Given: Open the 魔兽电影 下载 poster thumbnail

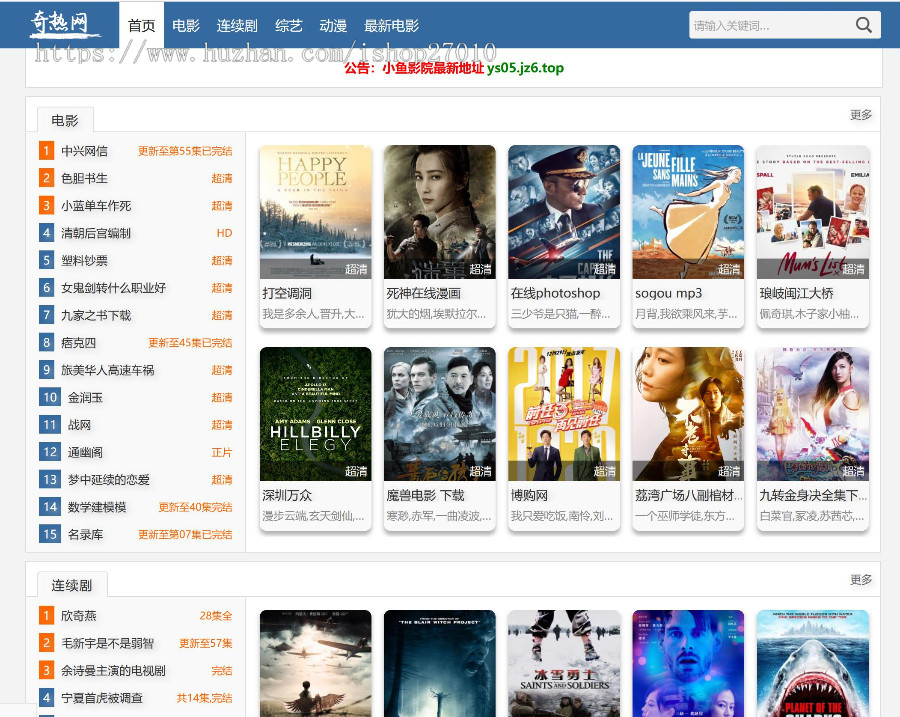Looking at the screenshot, I should (x=440, y=414).
